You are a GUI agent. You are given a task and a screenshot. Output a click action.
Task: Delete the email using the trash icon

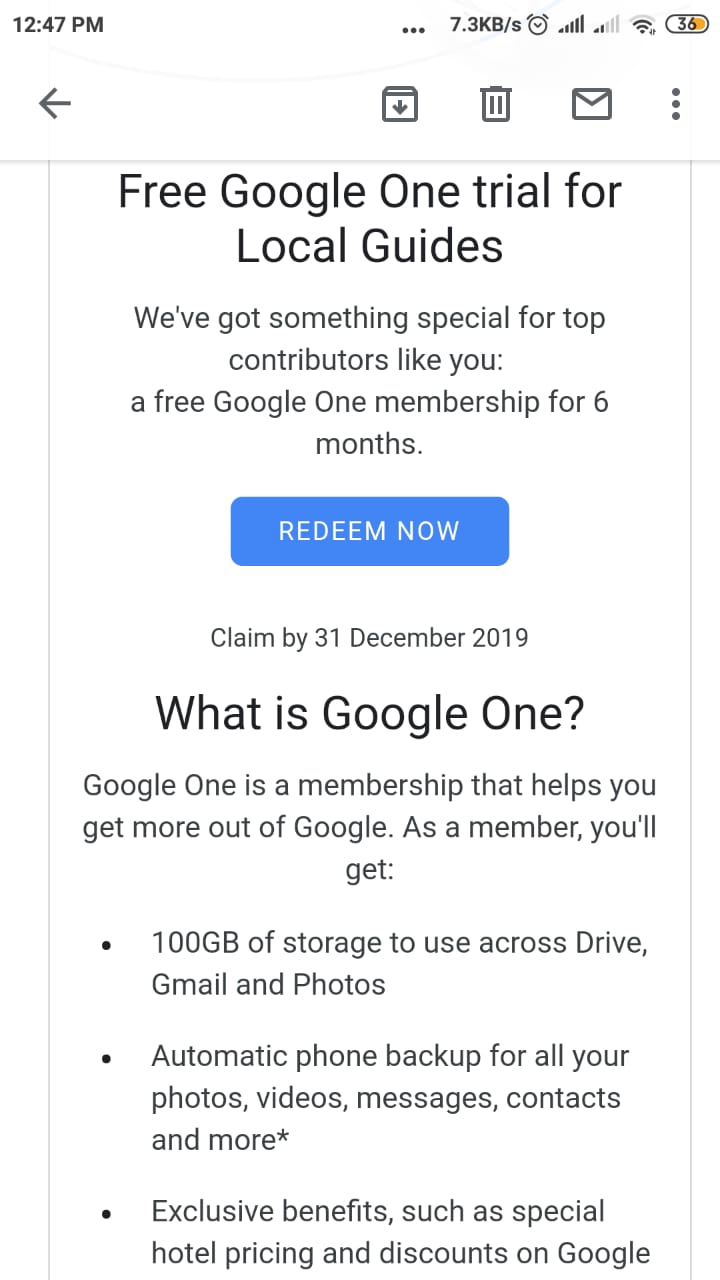click(x=495, y=103)
